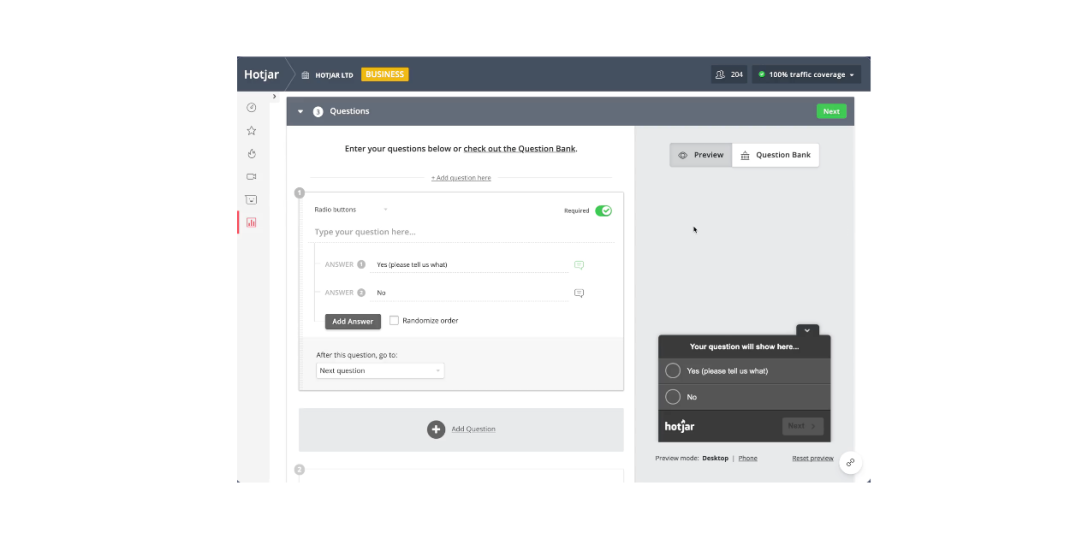Click the 'After this question, go to:' label
The width and height of the screenshot is (1082, 533).
[357, 355]
